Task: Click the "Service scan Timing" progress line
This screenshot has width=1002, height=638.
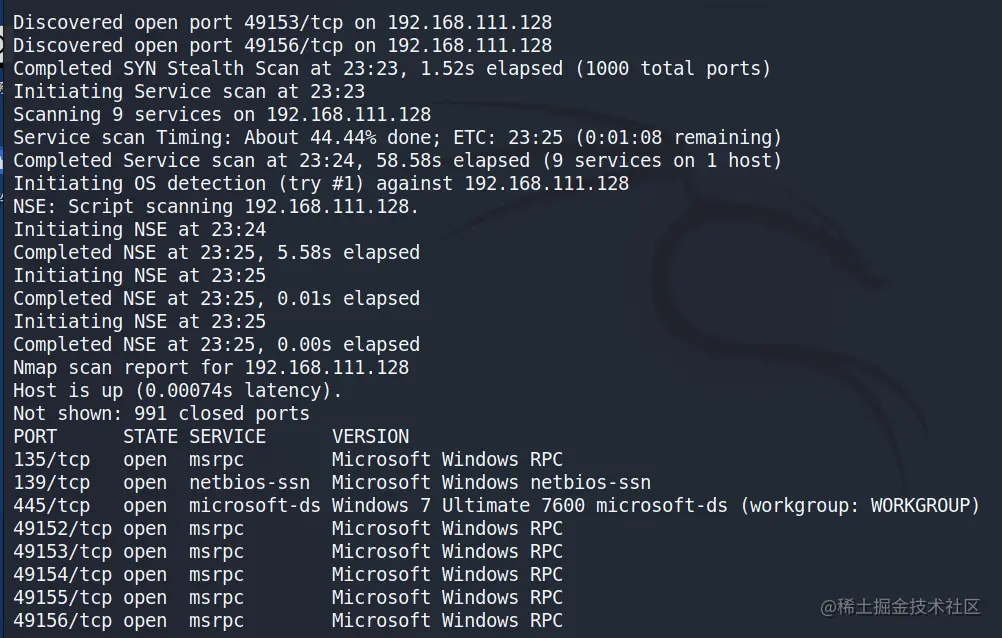Action: pos(397,138)
